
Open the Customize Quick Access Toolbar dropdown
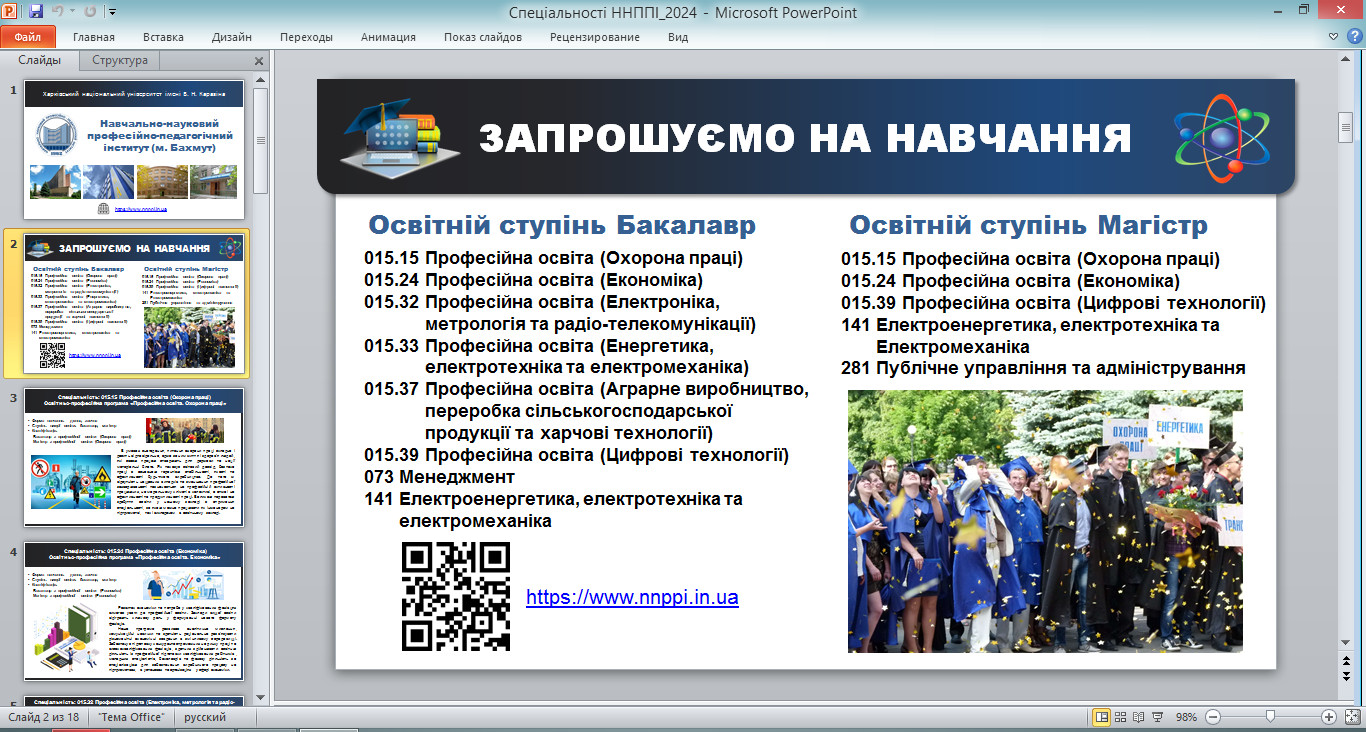tap(111, 12)
